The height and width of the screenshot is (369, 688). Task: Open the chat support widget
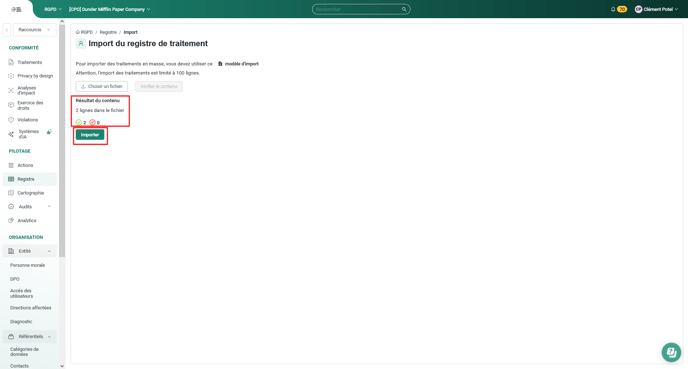[x=671, y=352]
